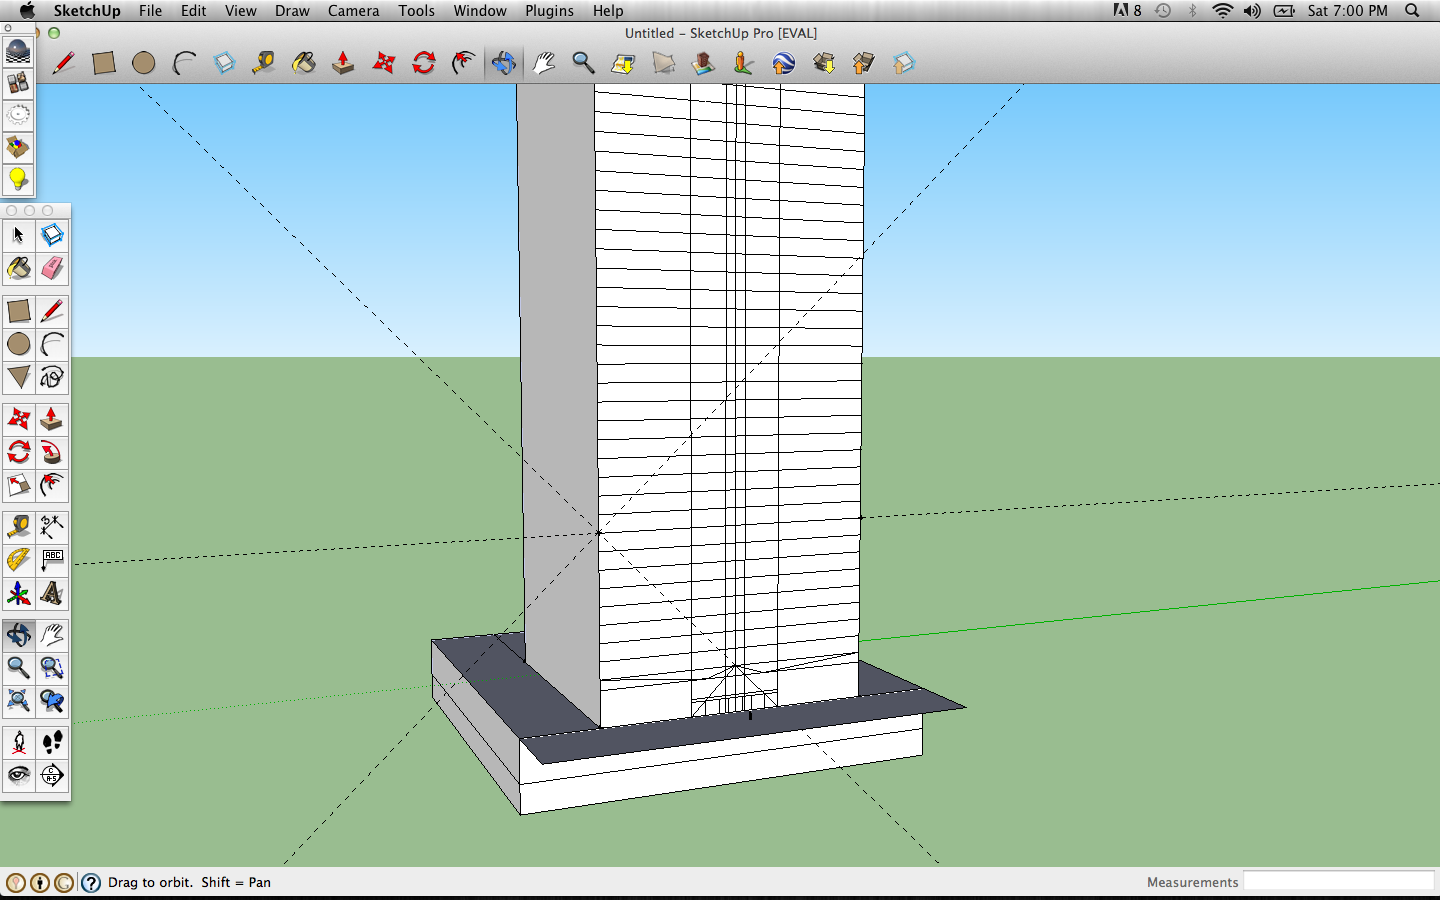Open the Camera menu
Viewport: 1440px width, 900px height.
coord(353,11)
